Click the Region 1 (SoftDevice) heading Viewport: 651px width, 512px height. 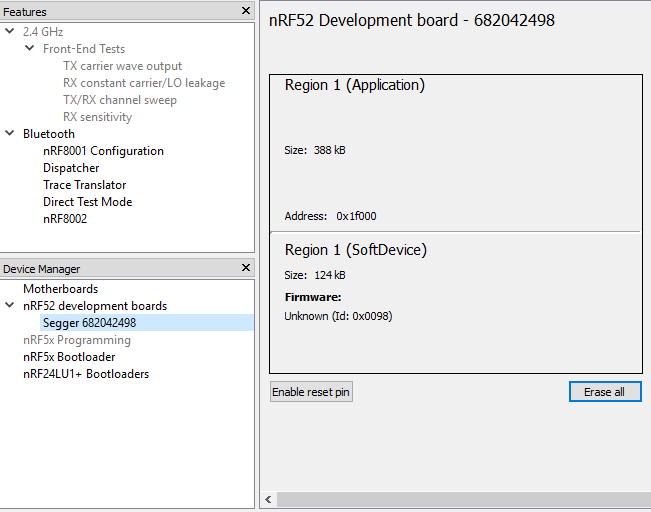[x=356, y=250]
